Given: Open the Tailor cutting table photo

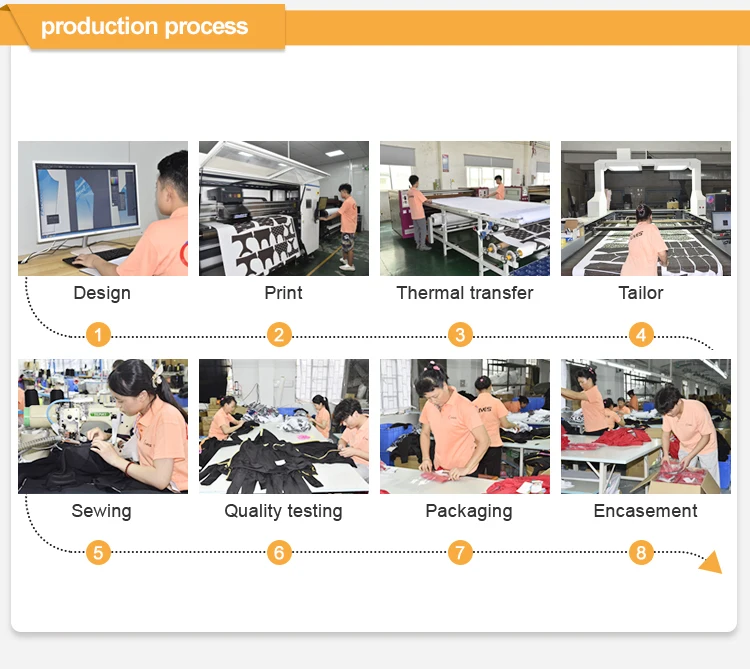Looking at the screenshot, I should click(646, 208).
